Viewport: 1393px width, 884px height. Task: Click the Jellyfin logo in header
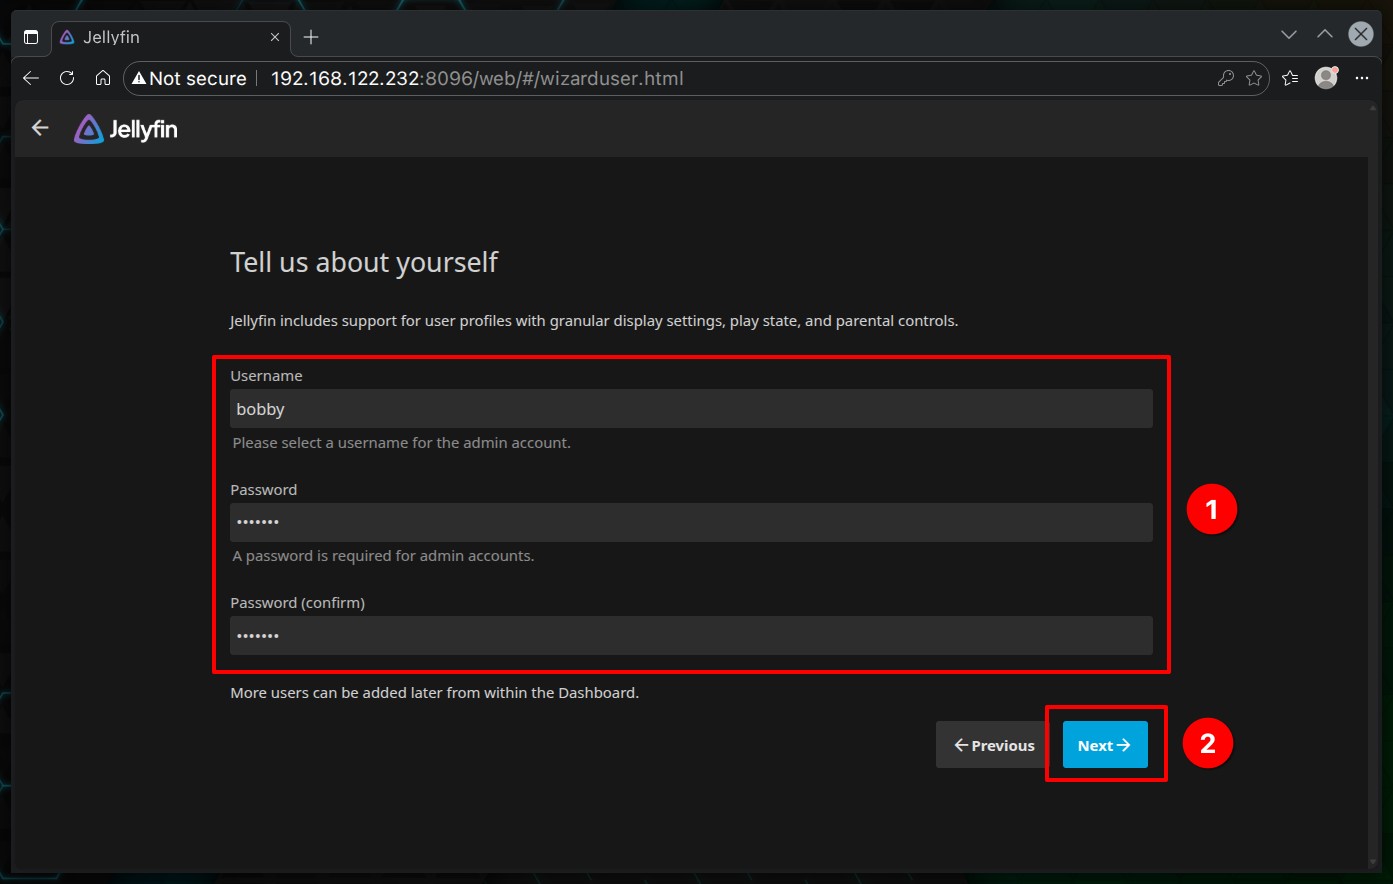(126, 129)
